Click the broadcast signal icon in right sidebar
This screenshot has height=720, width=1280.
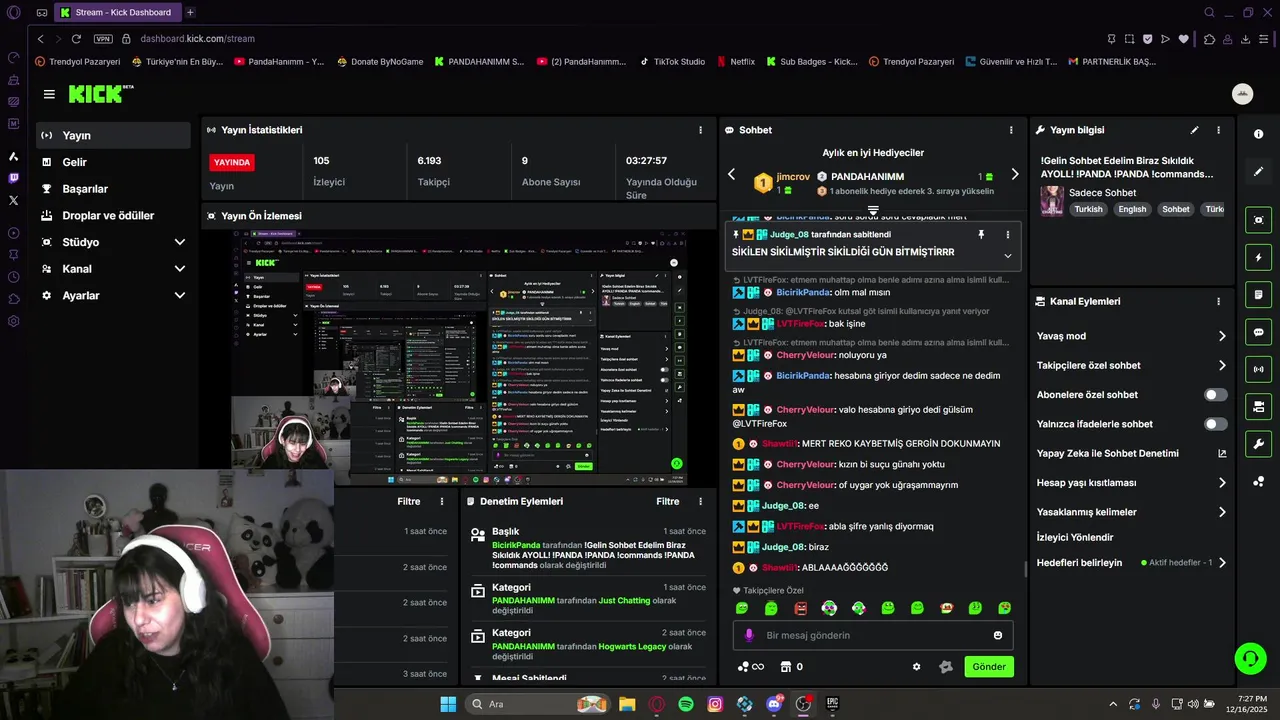[x=1258, y=369]
